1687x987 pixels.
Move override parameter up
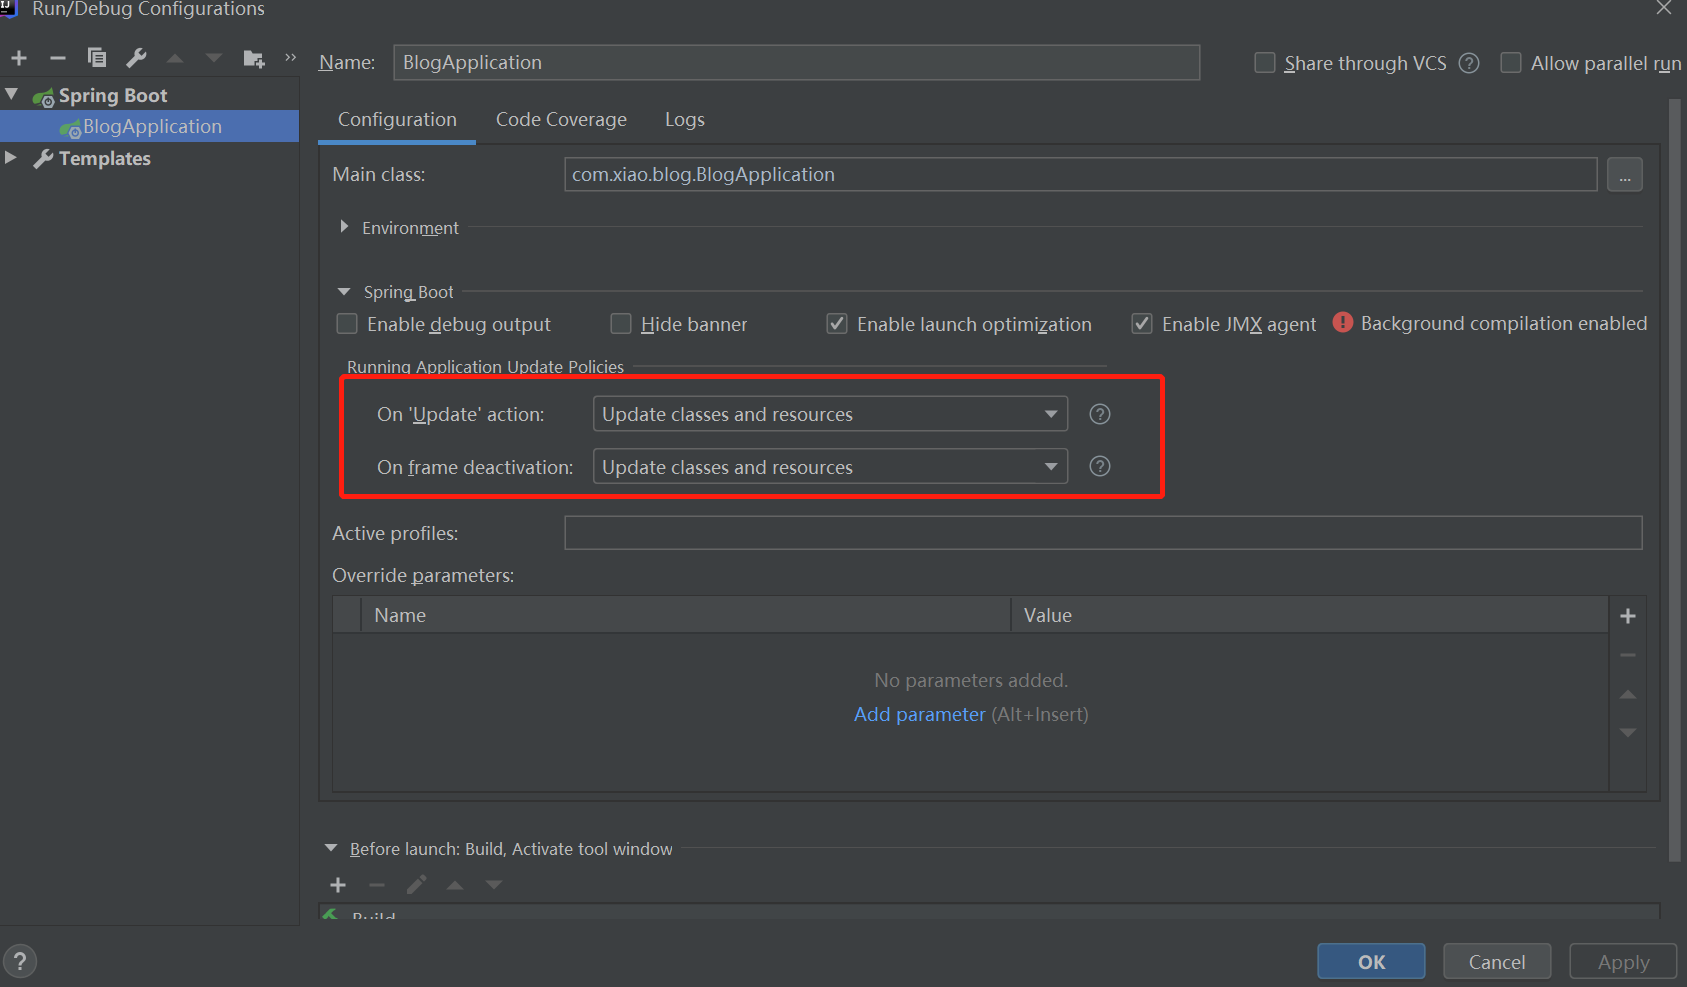[1628, 694]
